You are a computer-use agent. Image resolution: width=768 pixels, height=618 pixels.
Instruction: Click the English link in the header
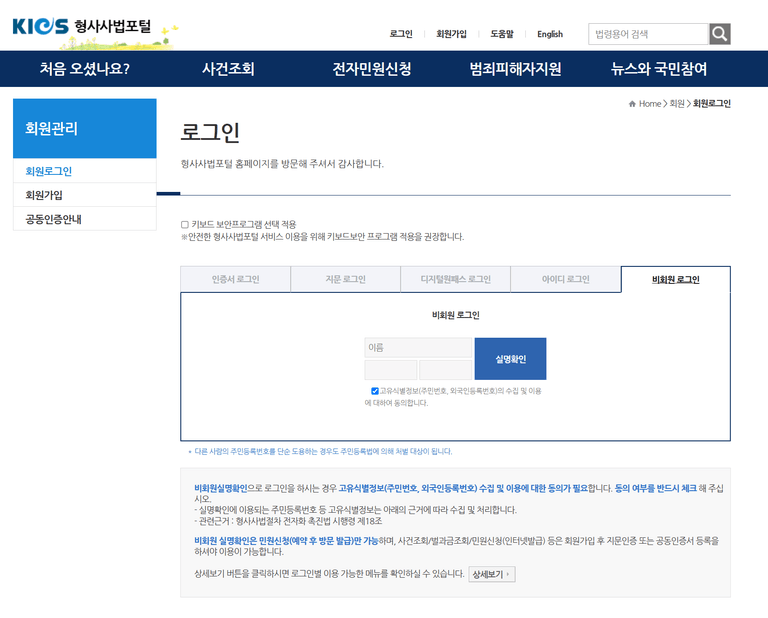pos(550,34)
